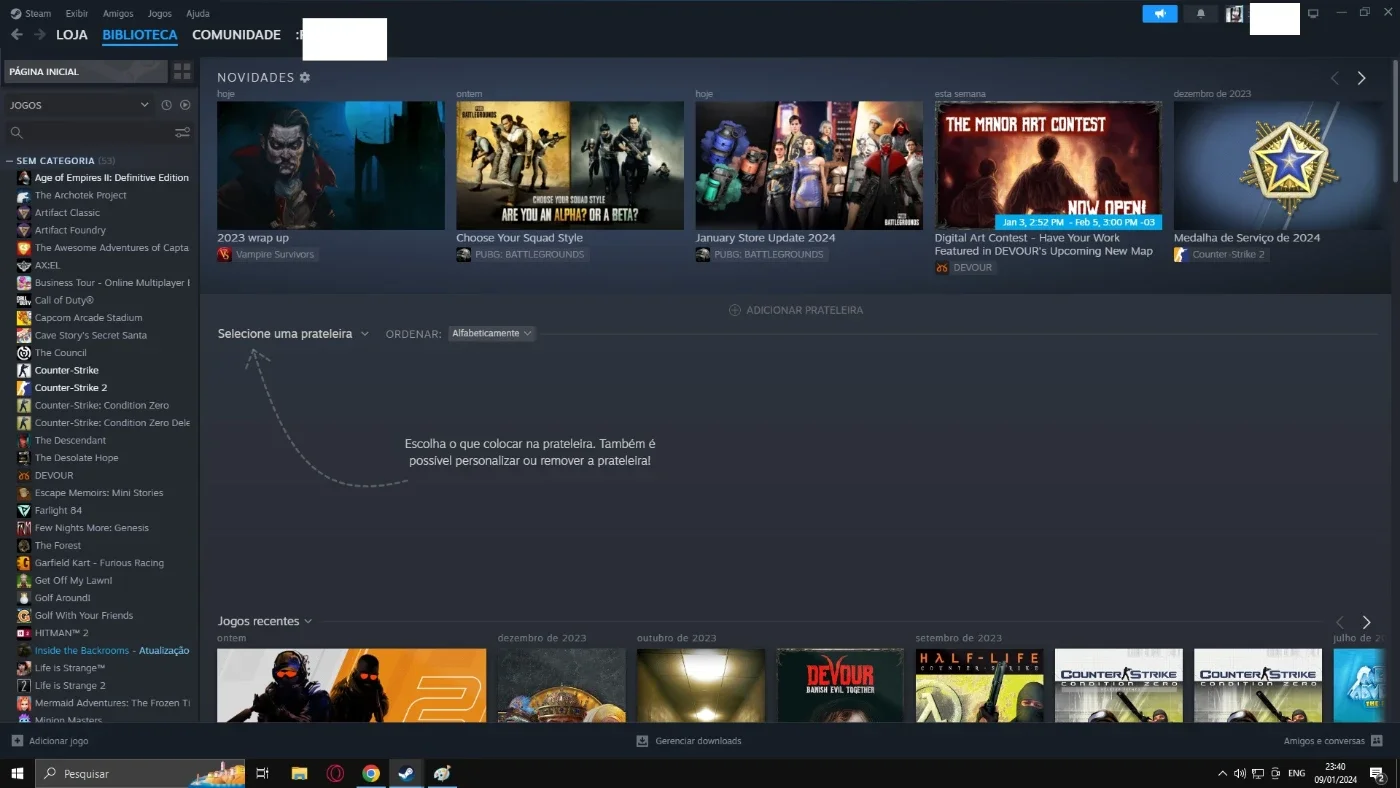Click the profile avatar picture

coord(1235,14)
